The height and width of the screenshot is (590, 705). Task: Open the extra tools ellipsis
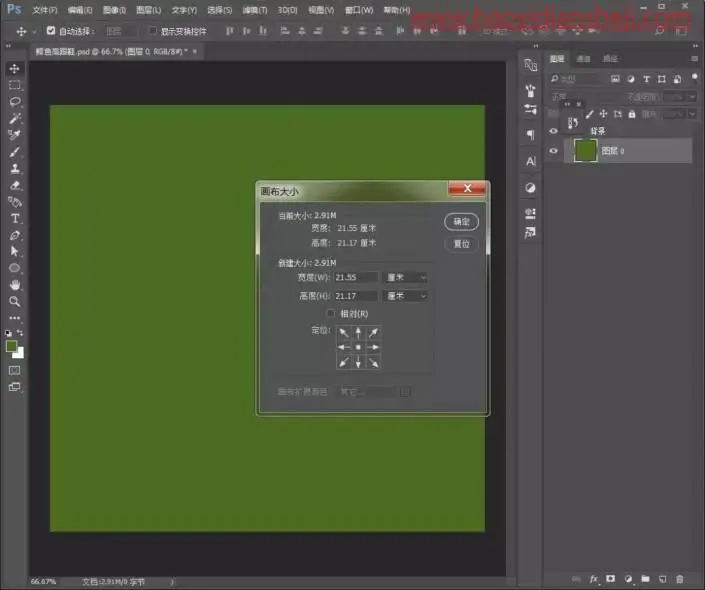click(14, 318)
